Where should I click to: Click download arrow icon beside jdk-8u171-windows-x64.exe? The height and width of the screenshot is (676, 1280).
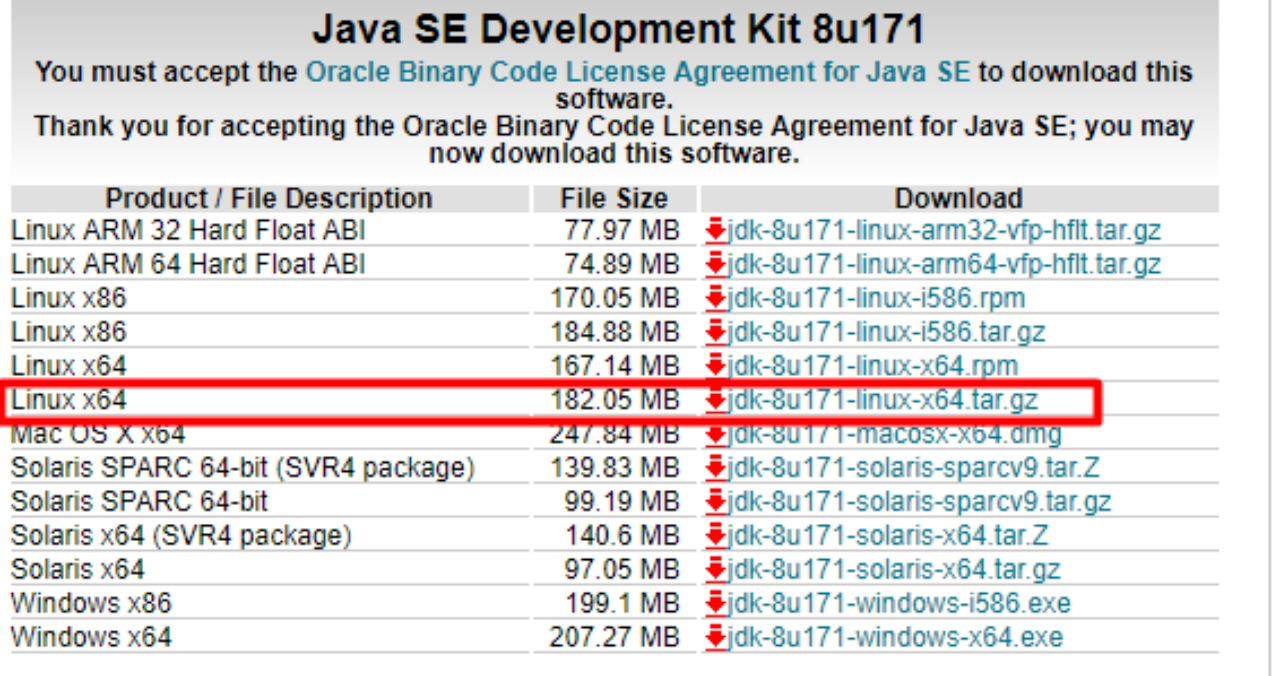pos(715,638)
